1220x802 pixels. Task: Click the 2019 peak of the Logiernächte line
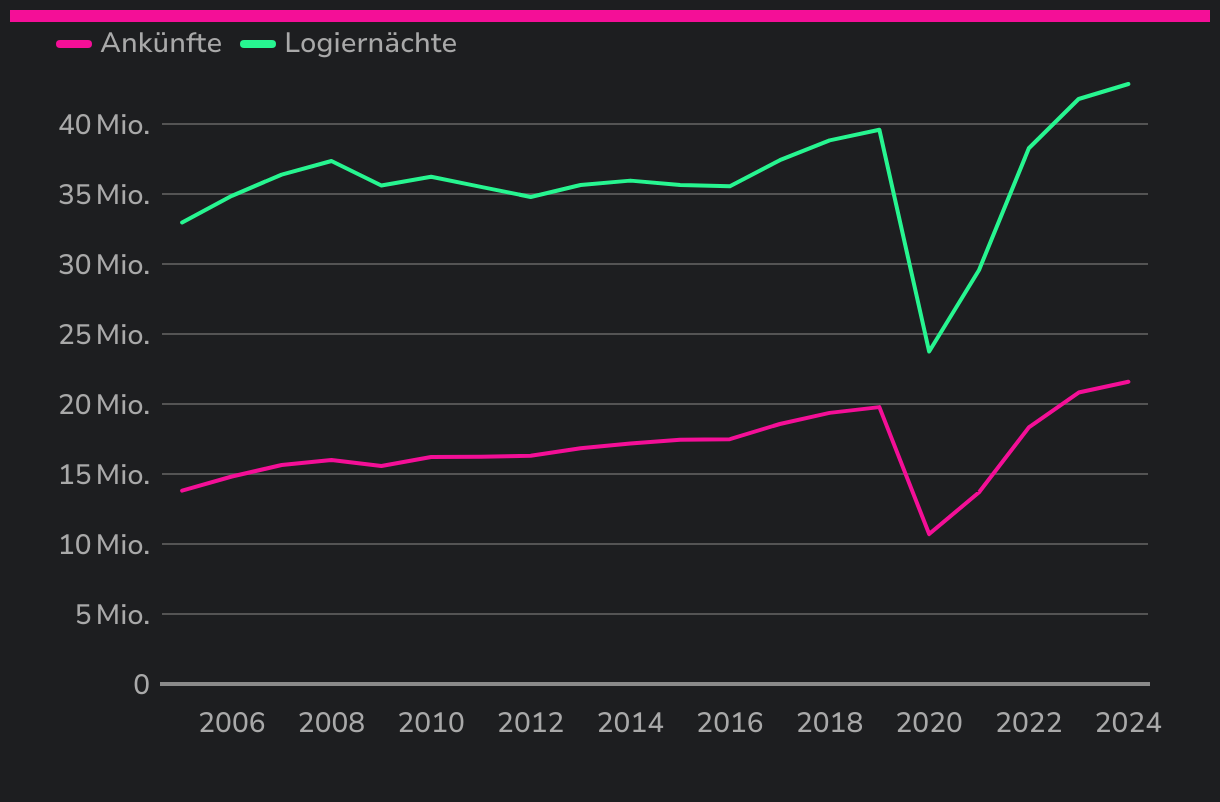(879, 130)
